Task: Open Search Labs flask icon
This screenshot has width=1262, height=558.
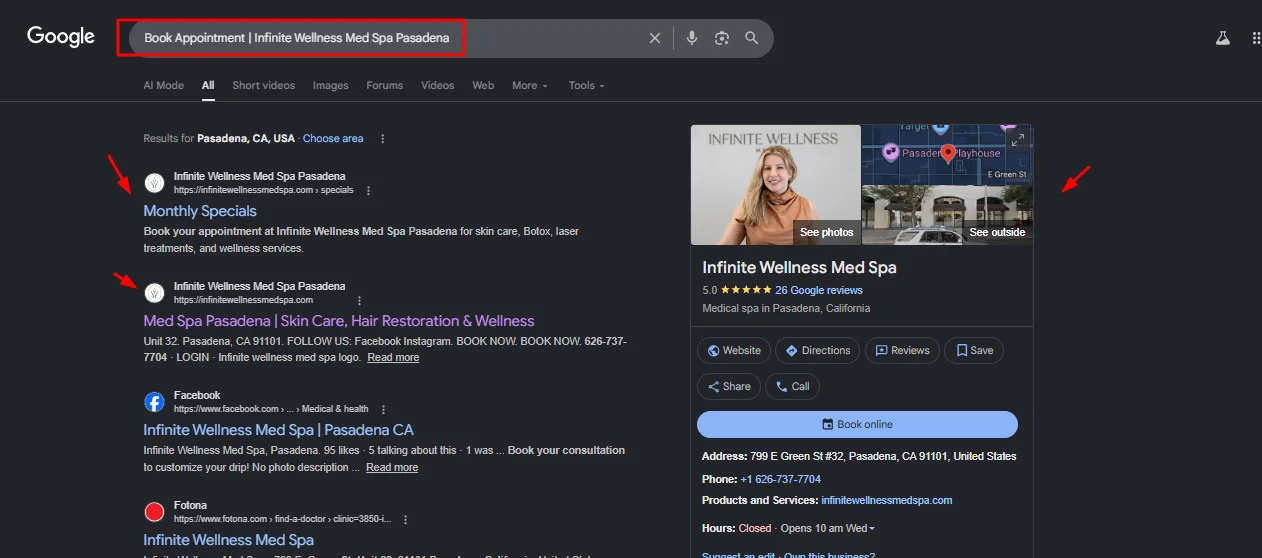Action: [x=1222, y=38]
